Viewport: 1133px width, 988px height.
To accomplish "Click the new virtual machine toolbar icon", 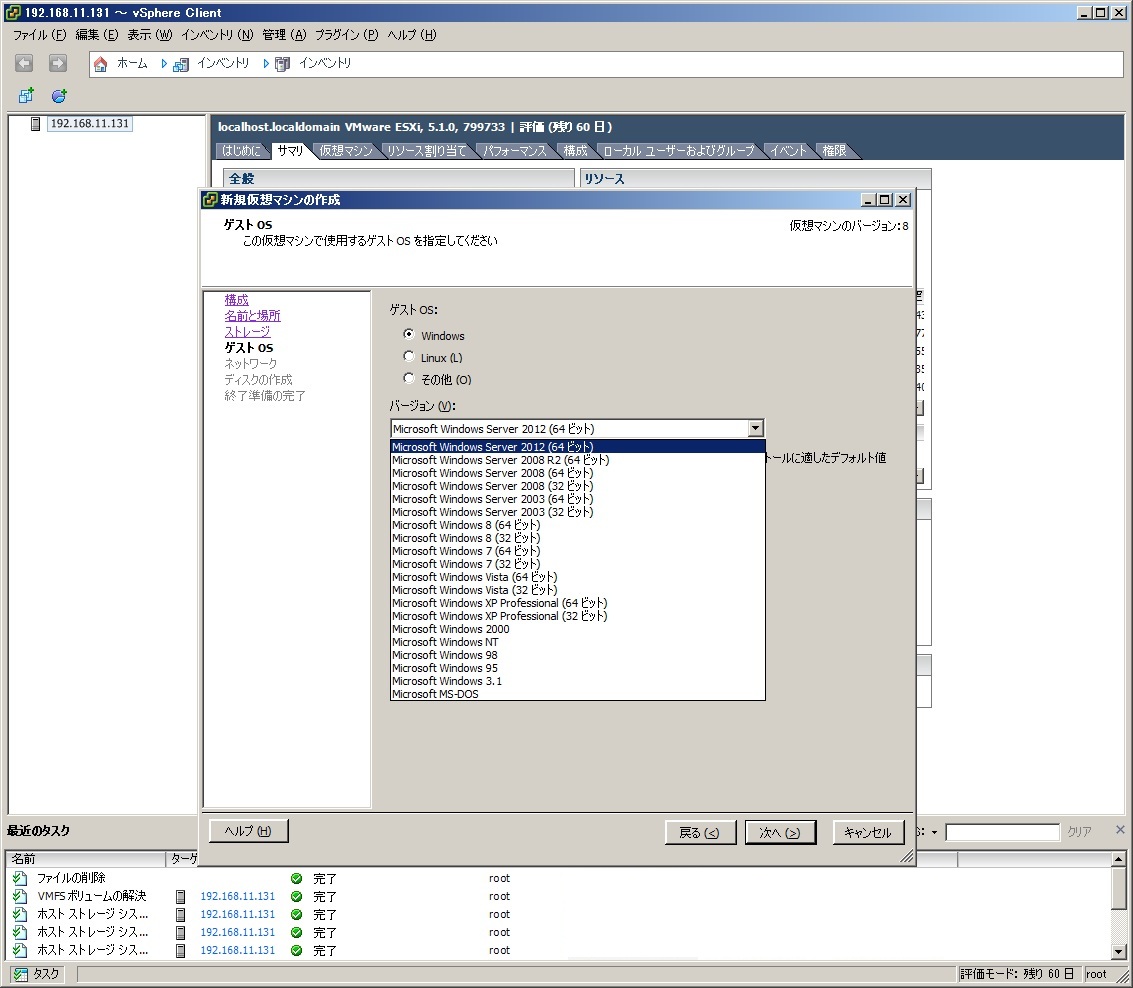I will point(26,95).
